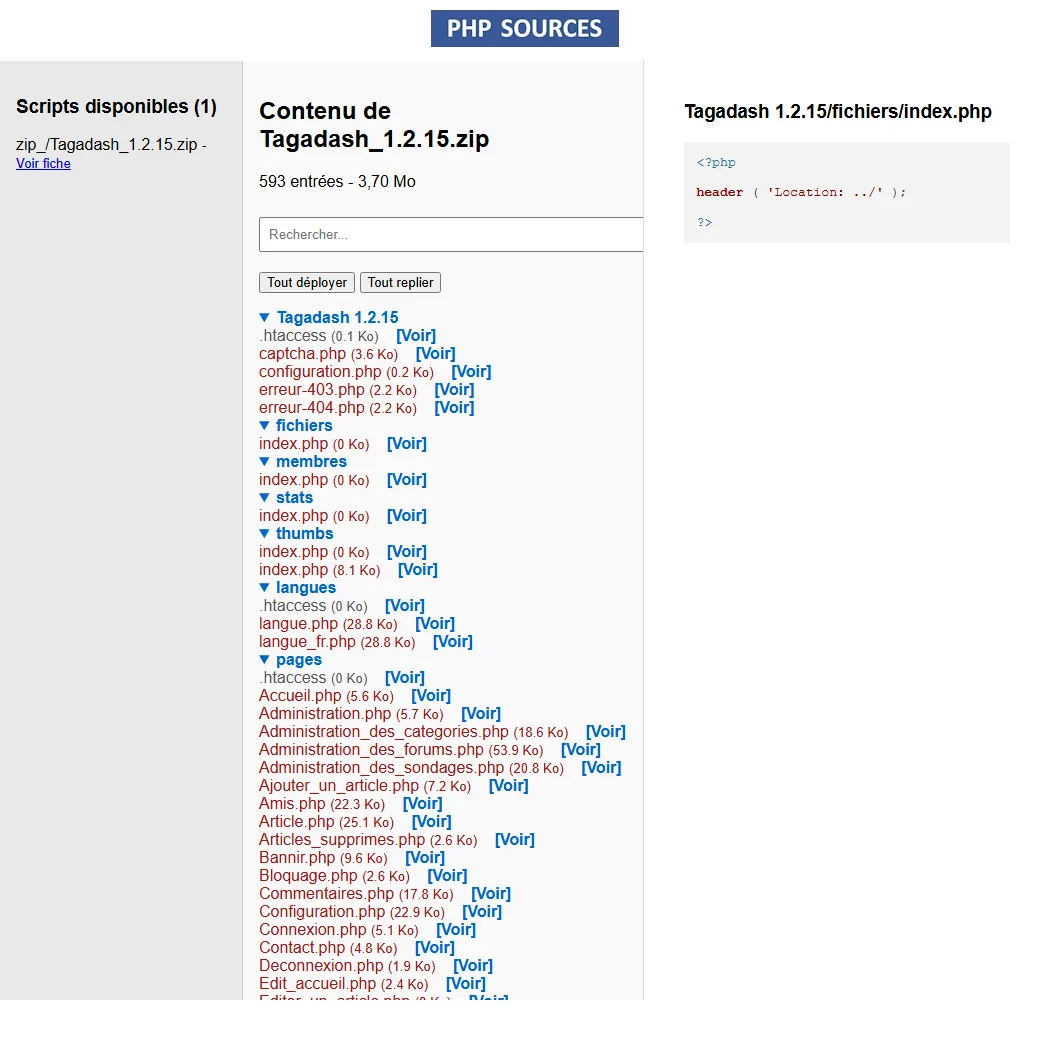Collapse the langues folder
This screenshot has height=1061, width=1050.
click(x=265, y=588)
